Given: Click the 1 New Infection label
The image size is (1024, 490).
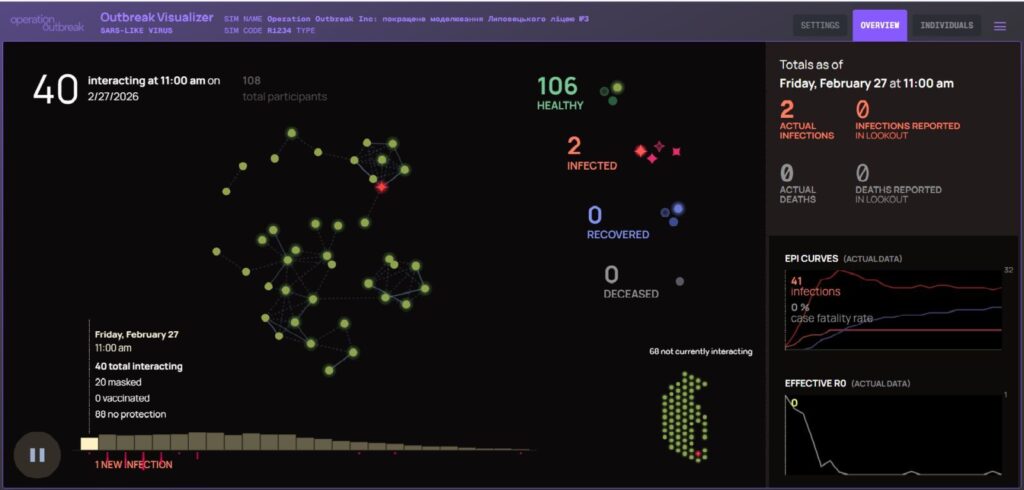Looking at the screenshot, I should [133, 464].
